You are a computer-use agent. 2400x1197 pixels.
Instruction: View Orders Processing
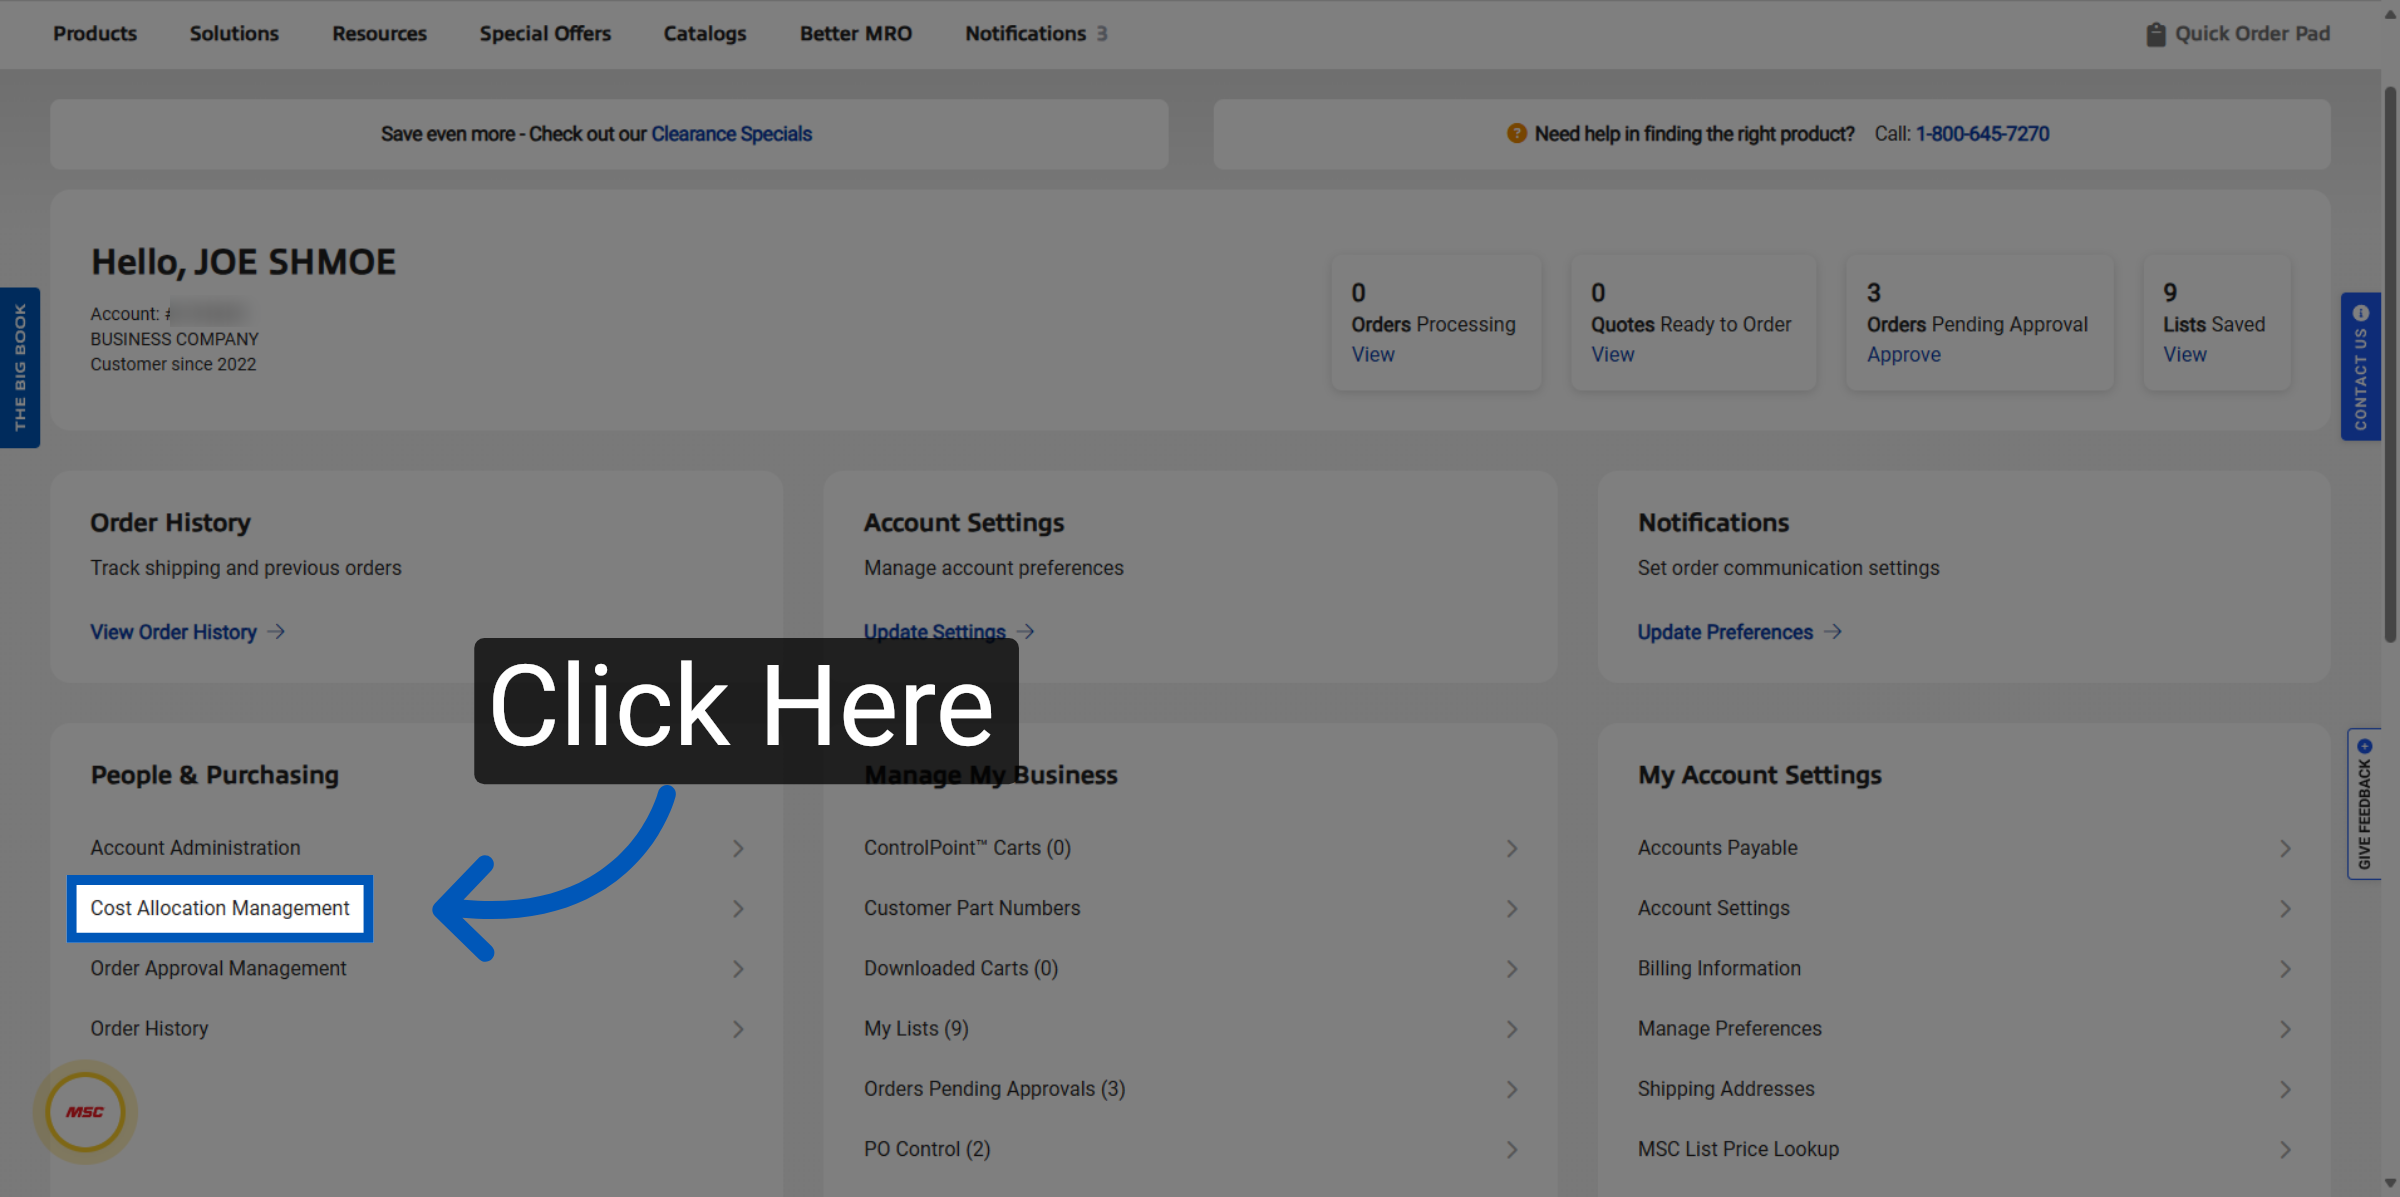click(1372, 355)
